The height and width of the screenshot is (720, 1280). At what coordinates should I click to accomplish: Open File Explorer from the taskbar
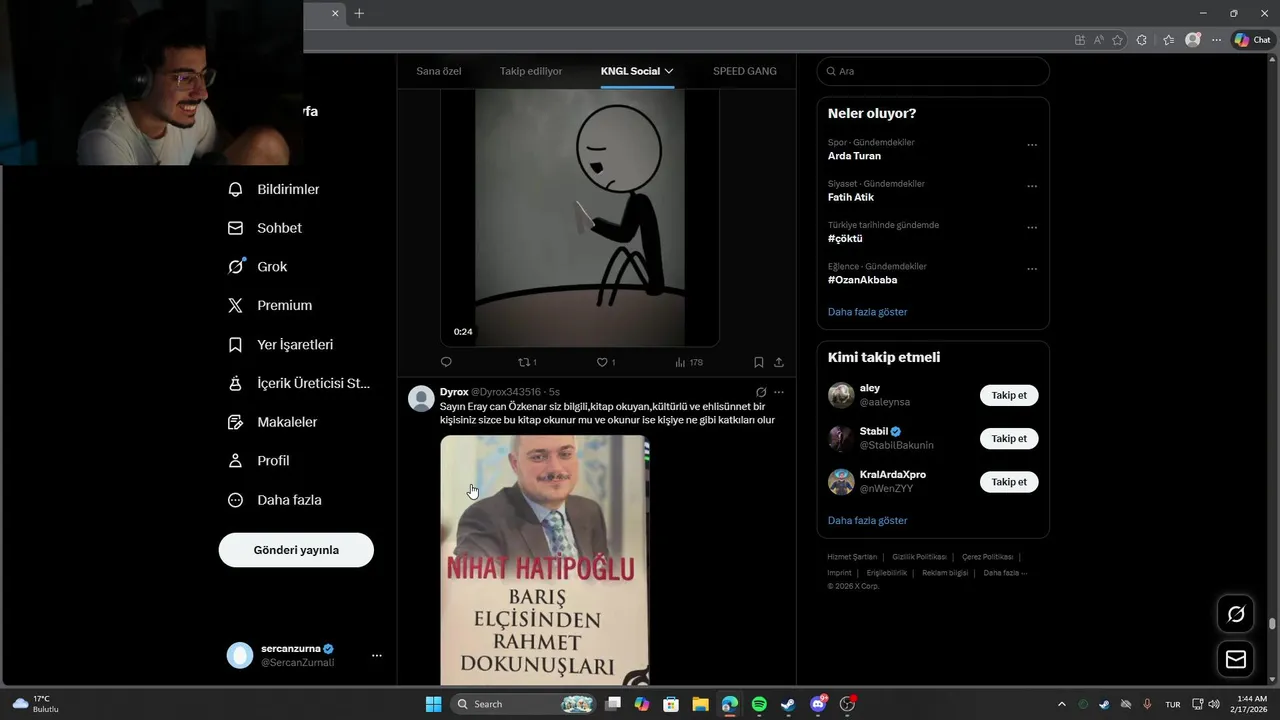click(x=700, y=704)
